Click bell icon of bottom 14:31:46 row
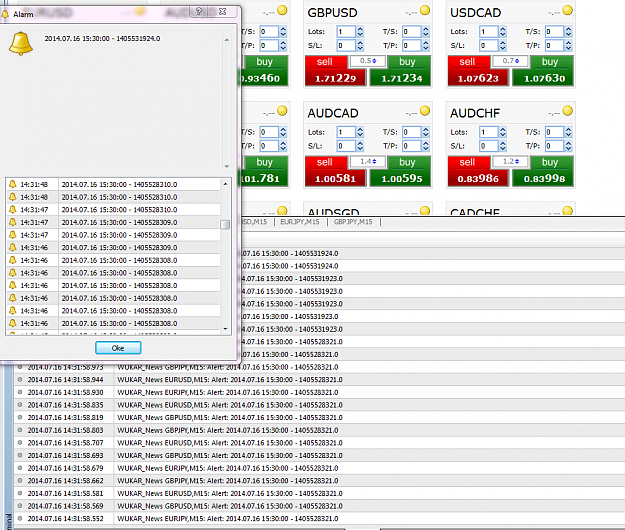Image resolution: width=625 pixels, height=530 pixels. [13, 323]
